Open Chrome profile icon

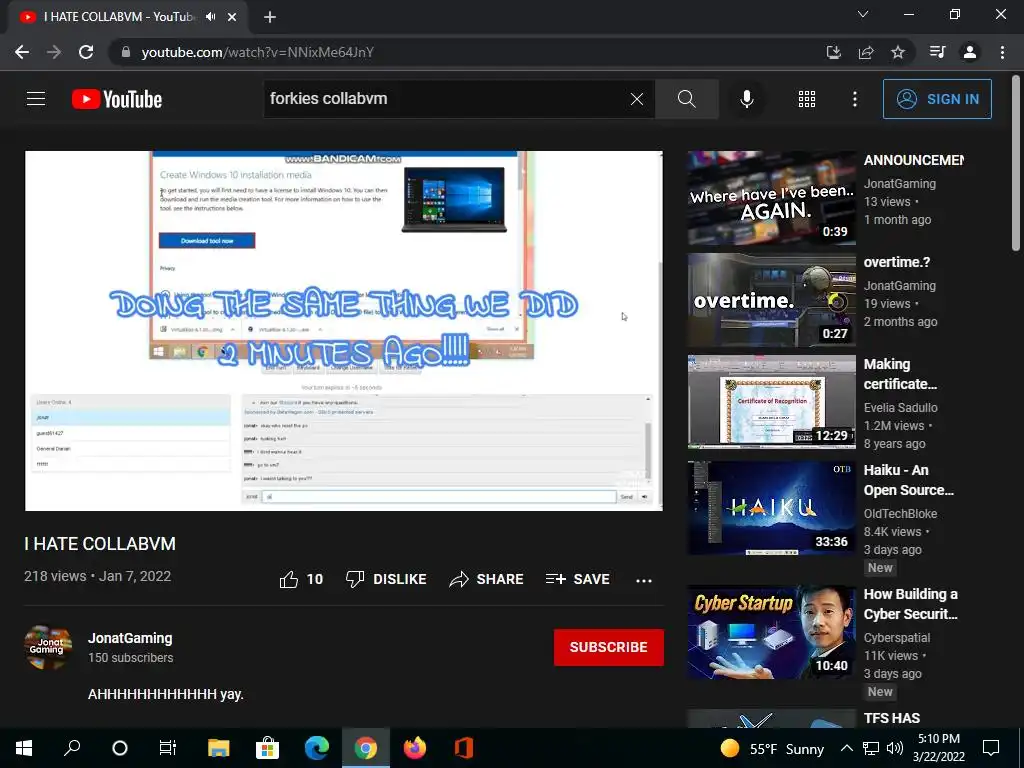970,52
